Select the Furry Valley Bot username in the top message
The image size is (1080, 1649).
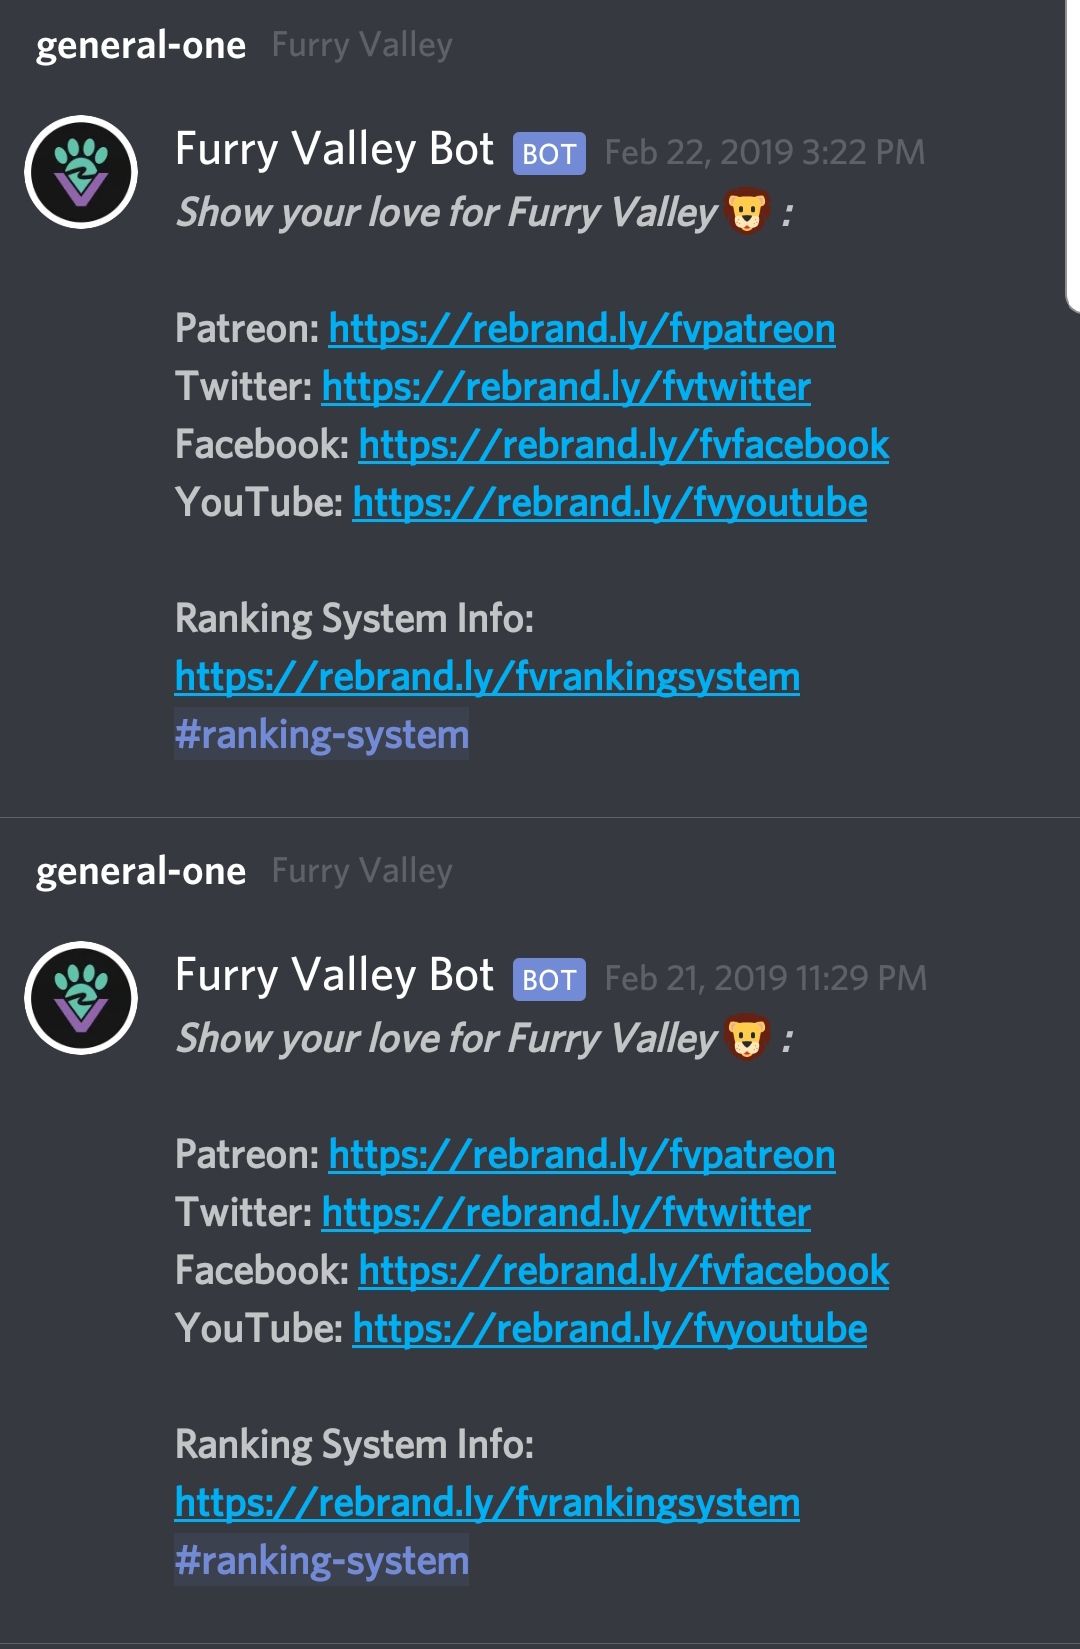point(335,150)
